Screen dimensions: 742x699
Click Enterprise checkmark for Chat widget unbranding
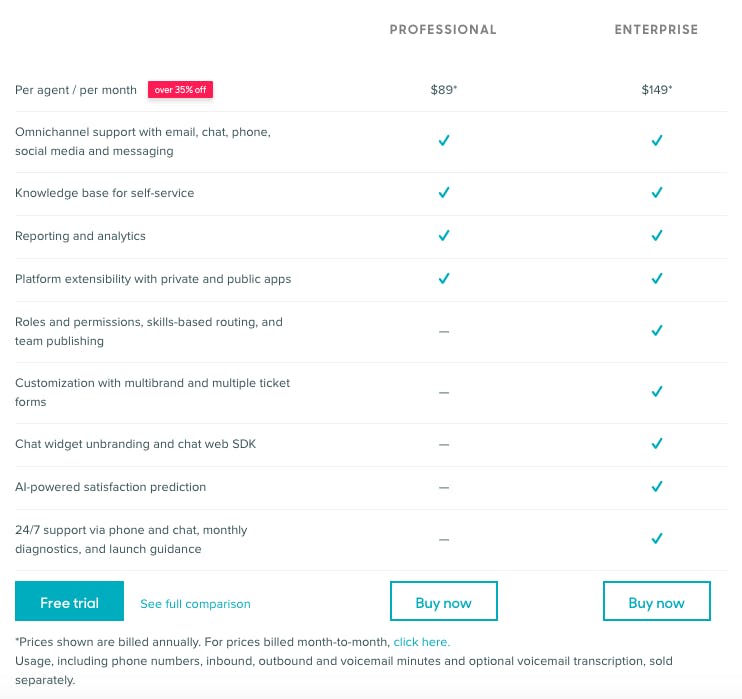click(x=657, y=443)
